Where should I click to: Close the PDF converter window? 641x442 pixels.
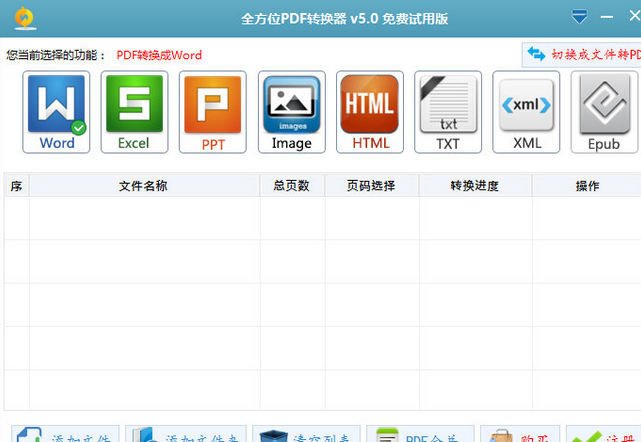[x=635, y=16]
